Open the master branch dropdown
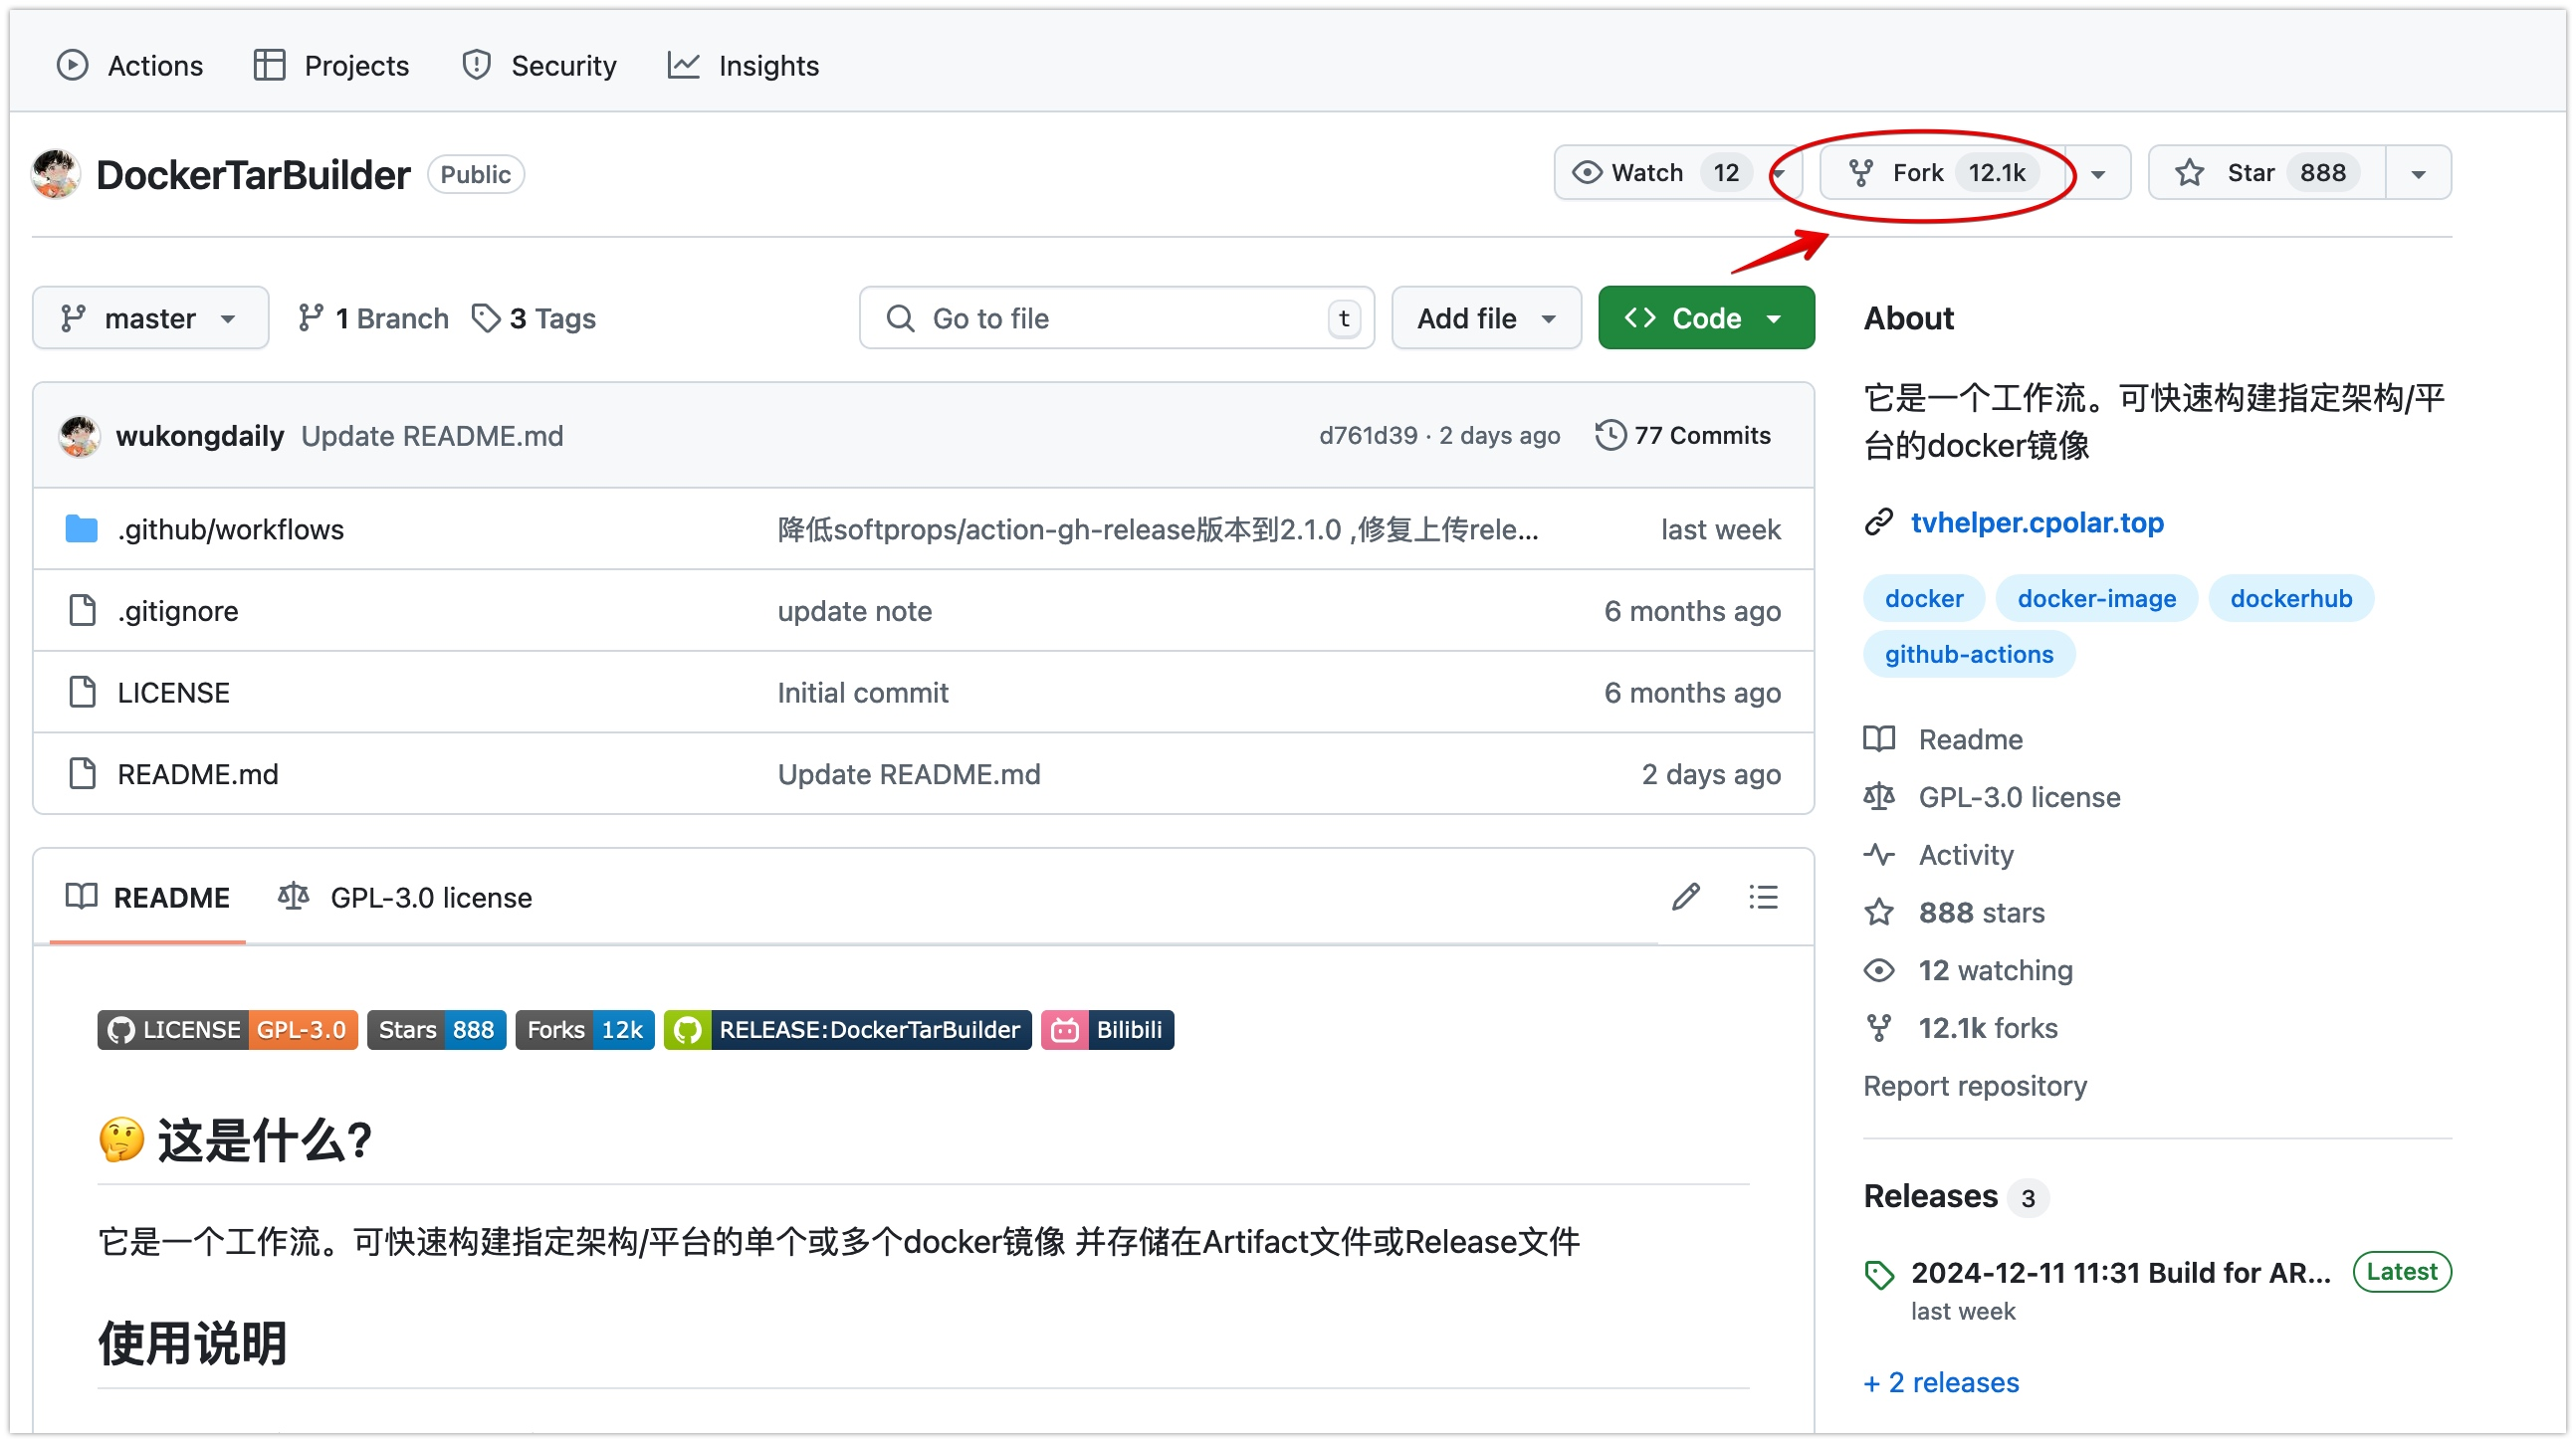 pos(150,318)
